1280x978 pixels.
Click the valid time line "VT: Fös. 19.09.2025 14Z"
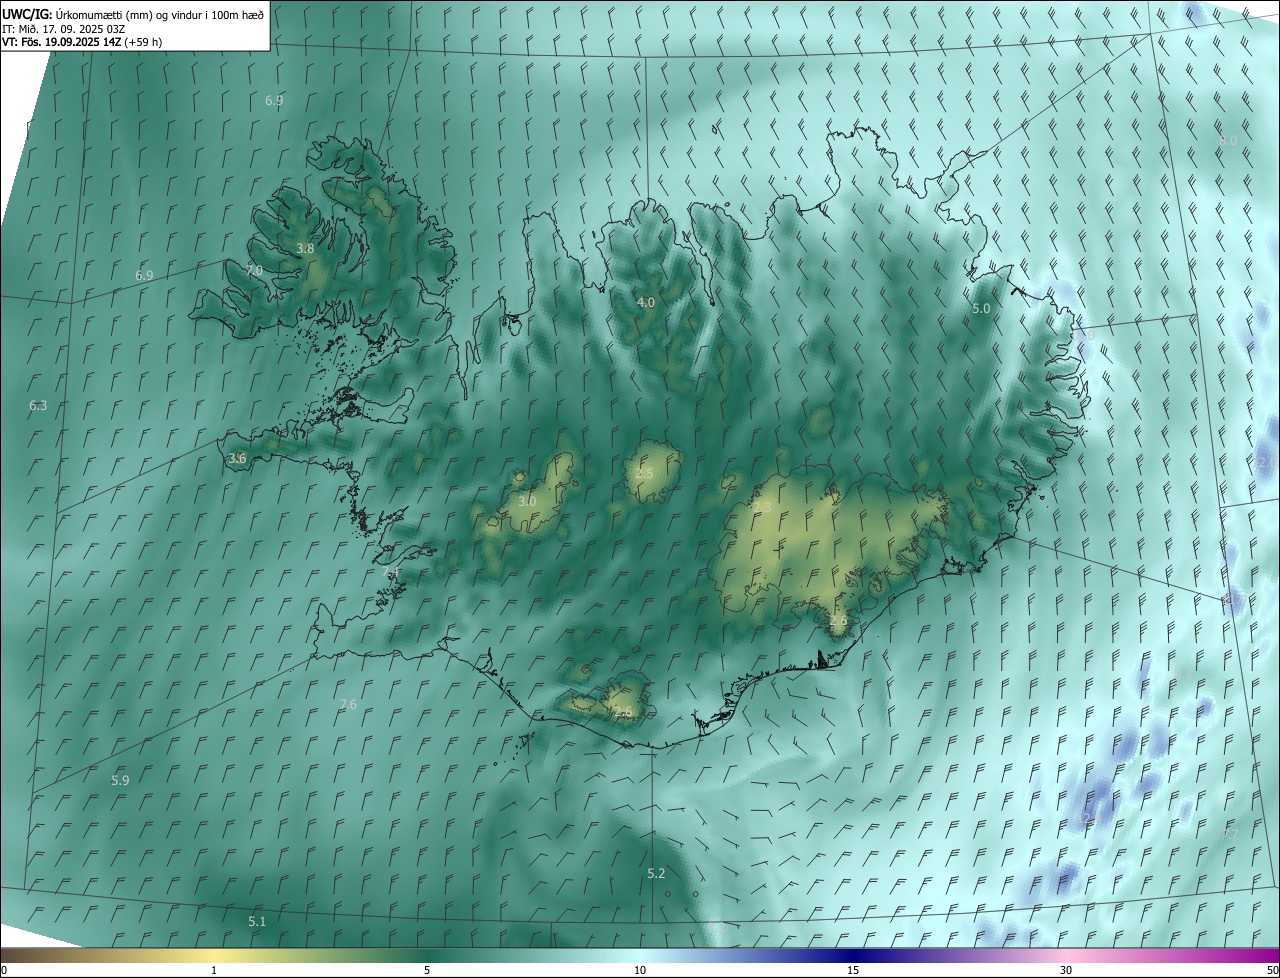tap(61, 42)
